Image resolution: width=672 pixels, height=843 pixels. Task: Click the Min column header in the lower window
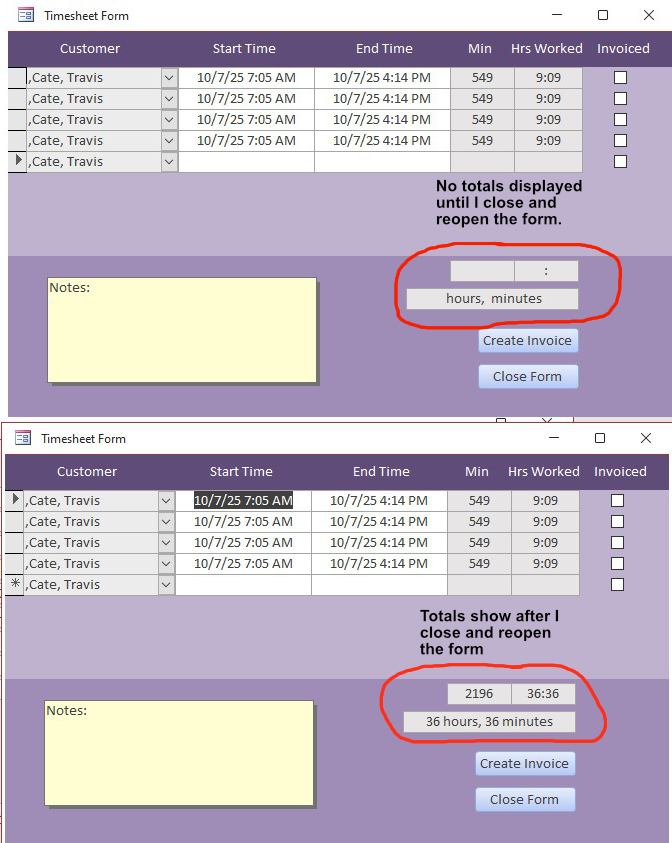[477, 471]
